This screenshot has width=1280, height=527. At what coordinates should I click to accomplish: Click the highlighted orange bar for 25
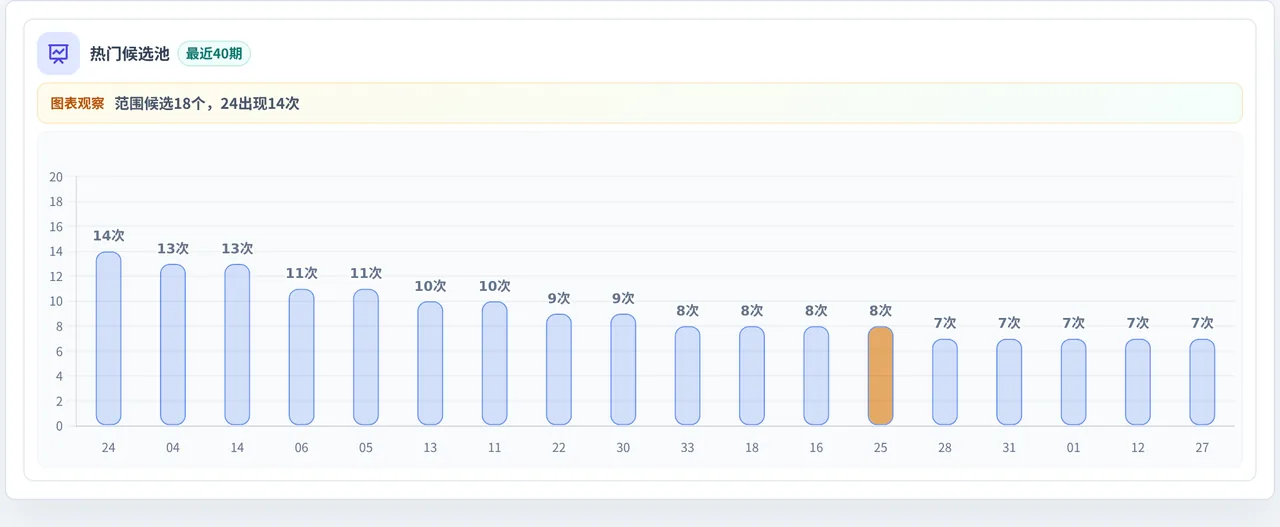pyautogui.click(x=881, y=375)
